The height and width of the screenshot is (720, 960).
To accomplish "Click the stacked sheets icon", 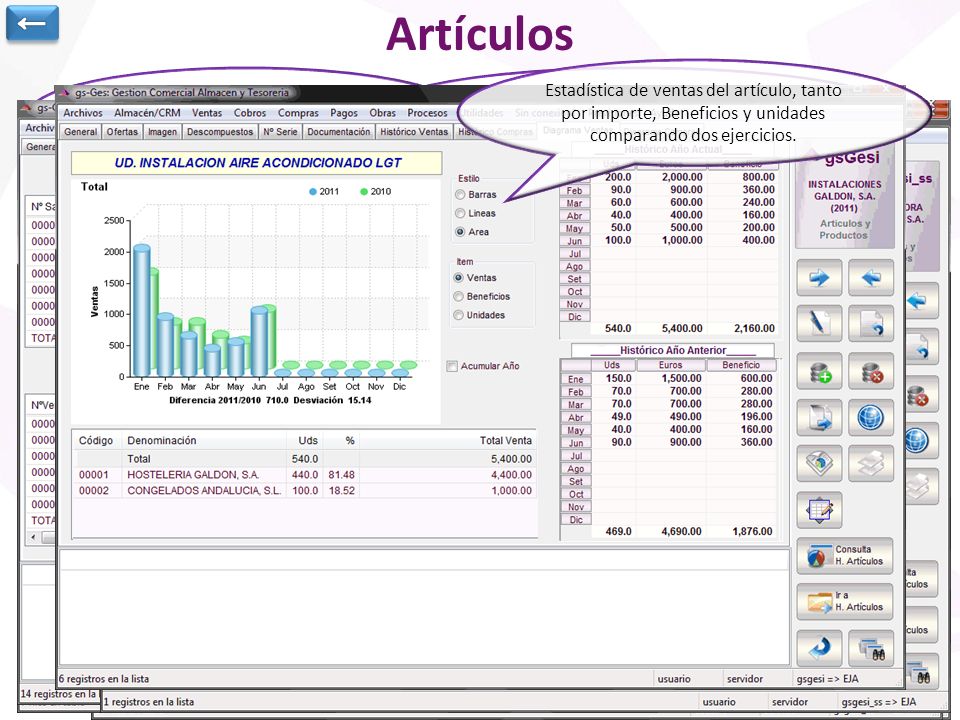I will 871,463.
